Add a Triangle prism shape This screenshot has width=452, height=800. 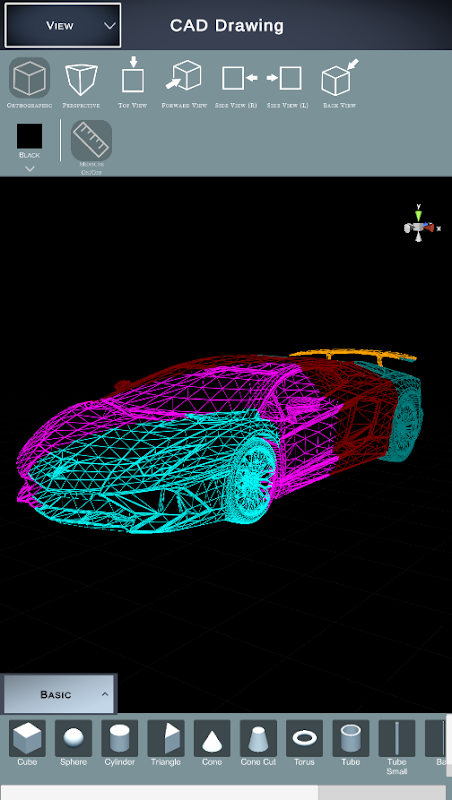166,738
